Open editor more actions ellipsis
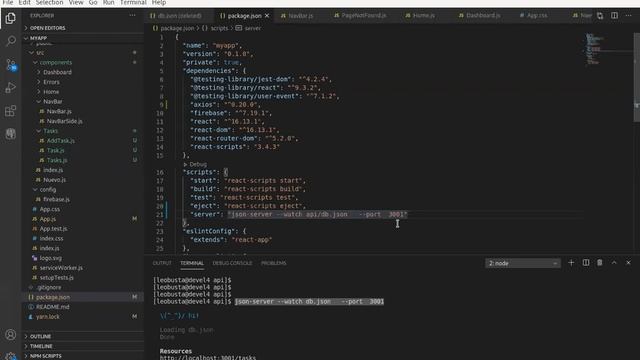 629,16
